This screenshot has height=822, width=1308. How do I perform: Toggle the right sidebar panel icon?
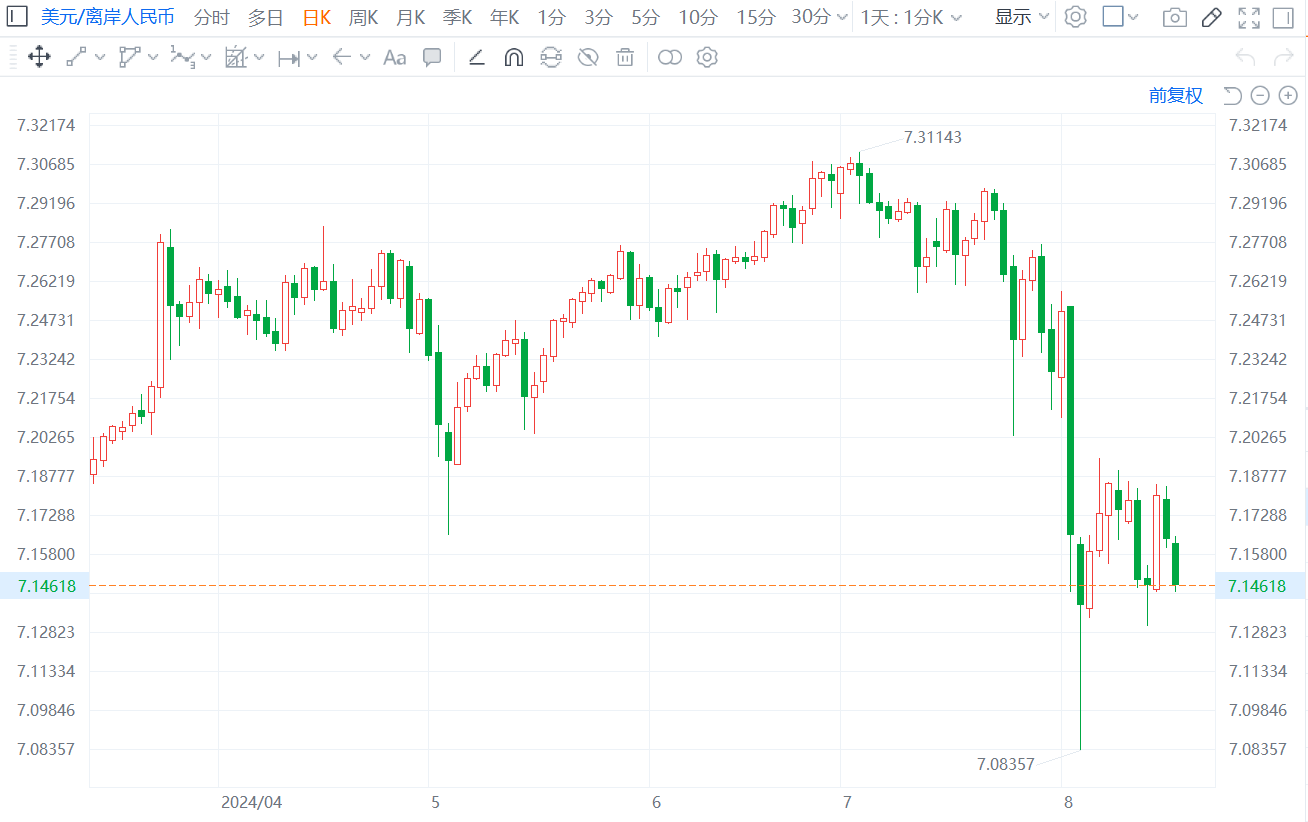(1284, 17)
